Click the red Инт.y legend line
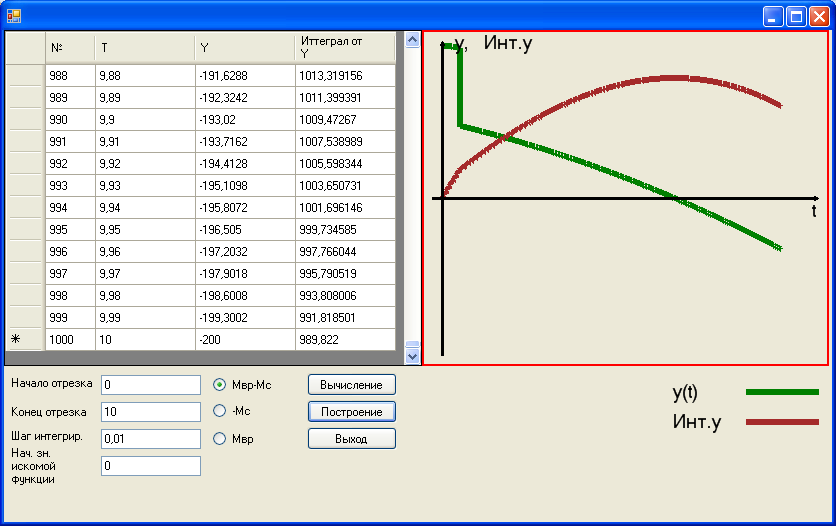Image resolution: width=836 pixels, height=526 pixels. tap(782, 422)
